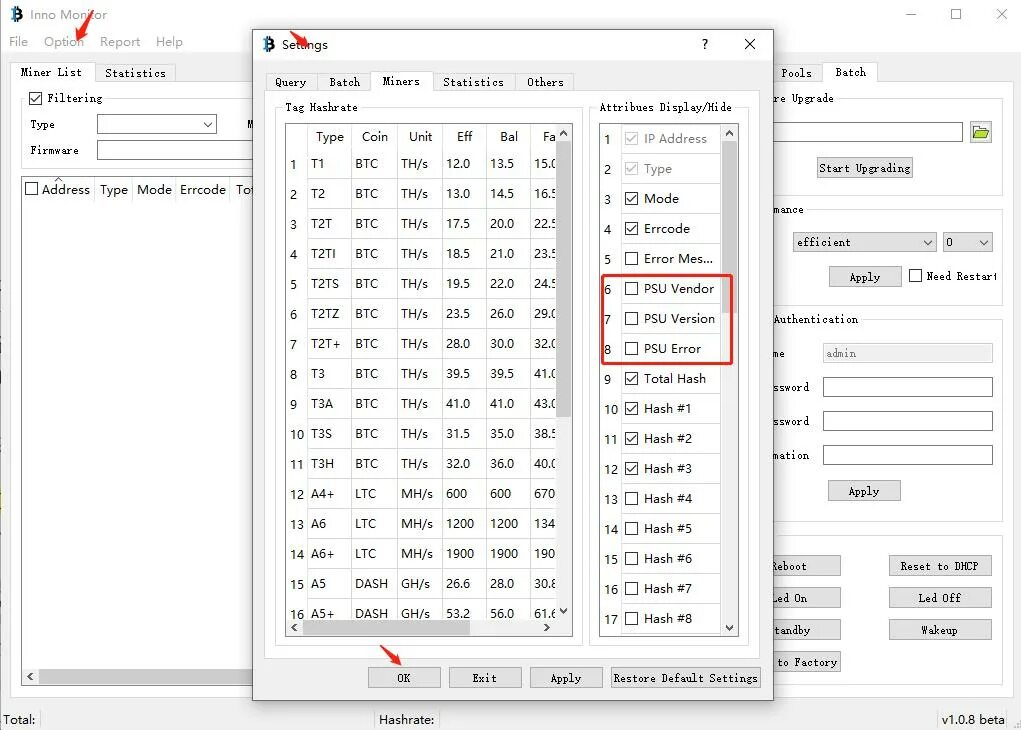Click the Start Upgrading button
The height and width of the screenshot is (730, 1021).
(865, 168)
